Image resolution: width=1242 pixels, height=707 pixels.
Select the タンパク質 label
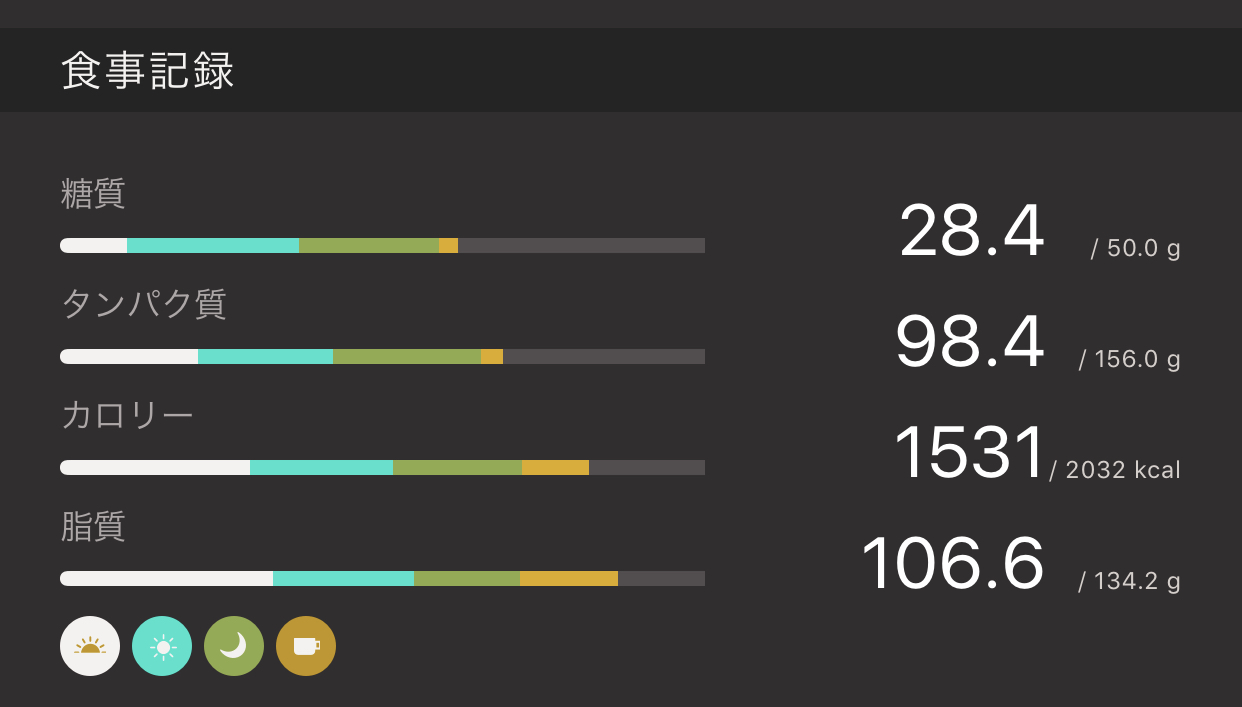tap(144, 304)
